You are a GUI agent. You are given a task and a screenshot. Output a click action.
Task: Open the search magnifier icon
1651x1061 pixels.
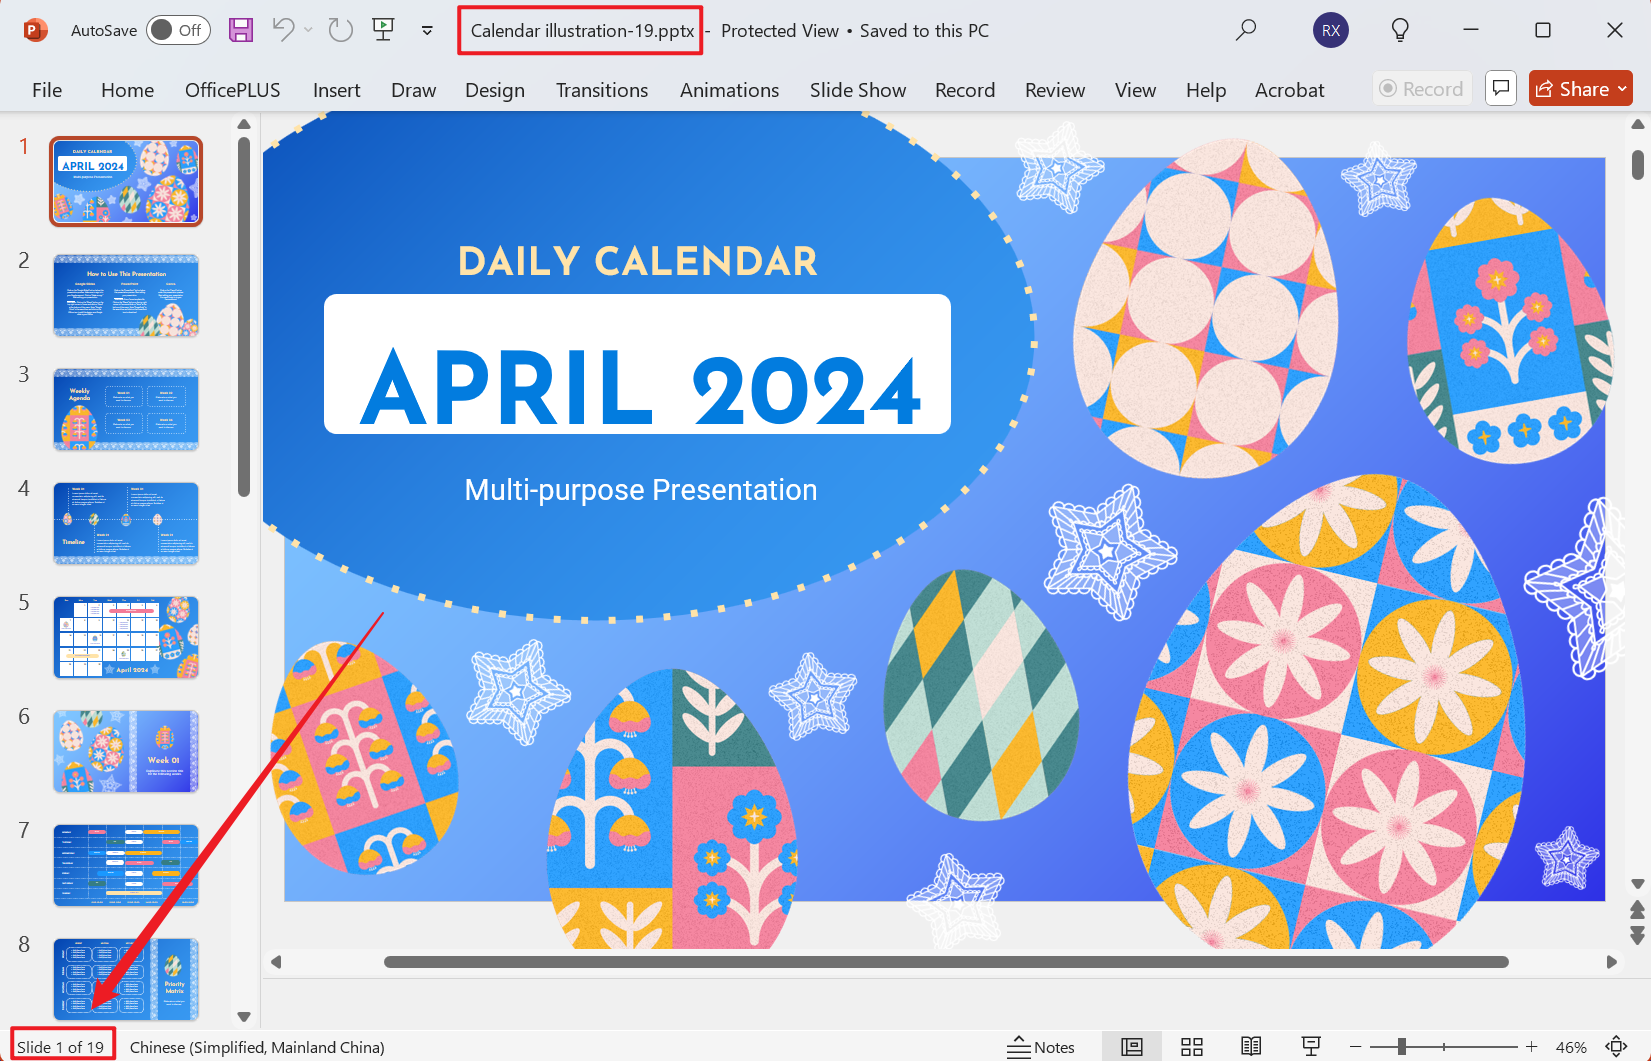coord(1245,30)
